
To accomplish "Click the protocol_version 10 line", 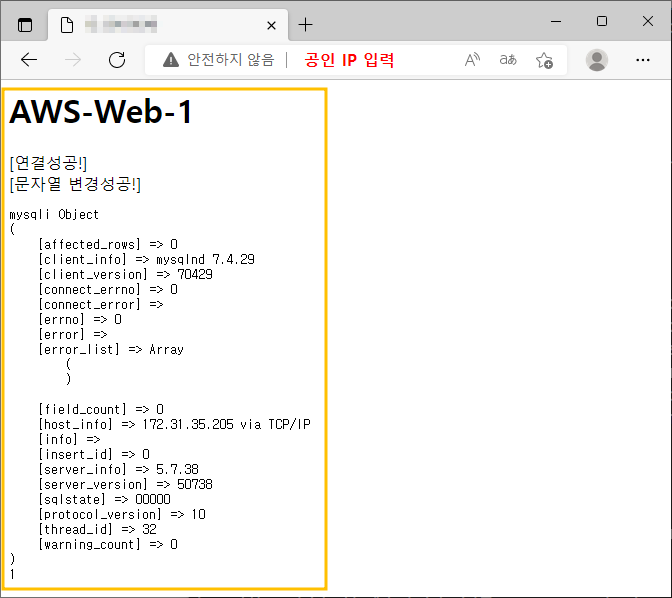I will tap(122, 514).
